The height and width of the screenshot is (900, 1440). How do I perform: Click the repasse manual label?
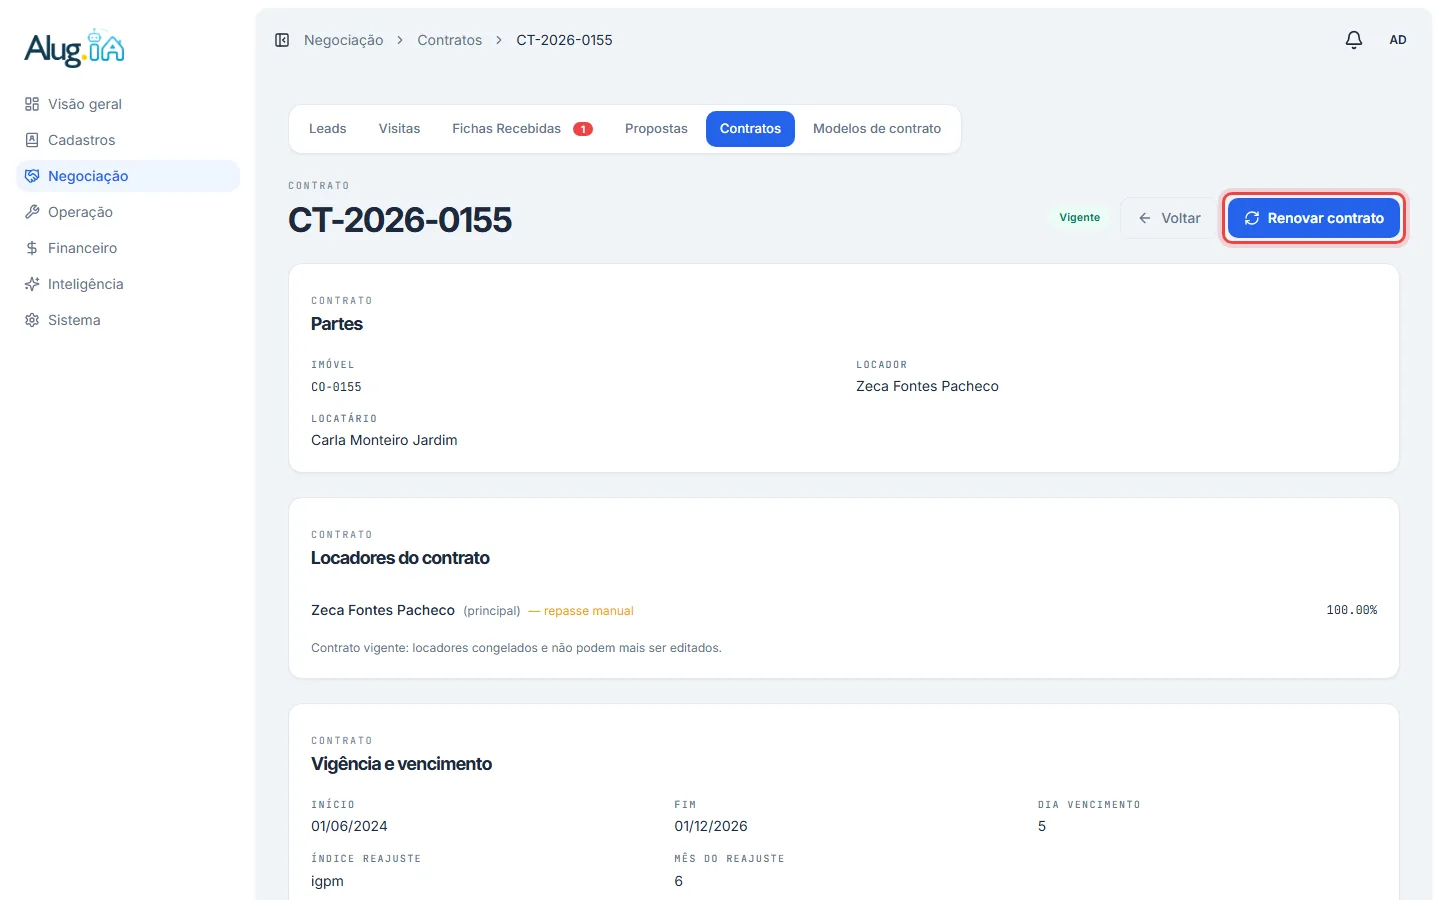(581, 611)
